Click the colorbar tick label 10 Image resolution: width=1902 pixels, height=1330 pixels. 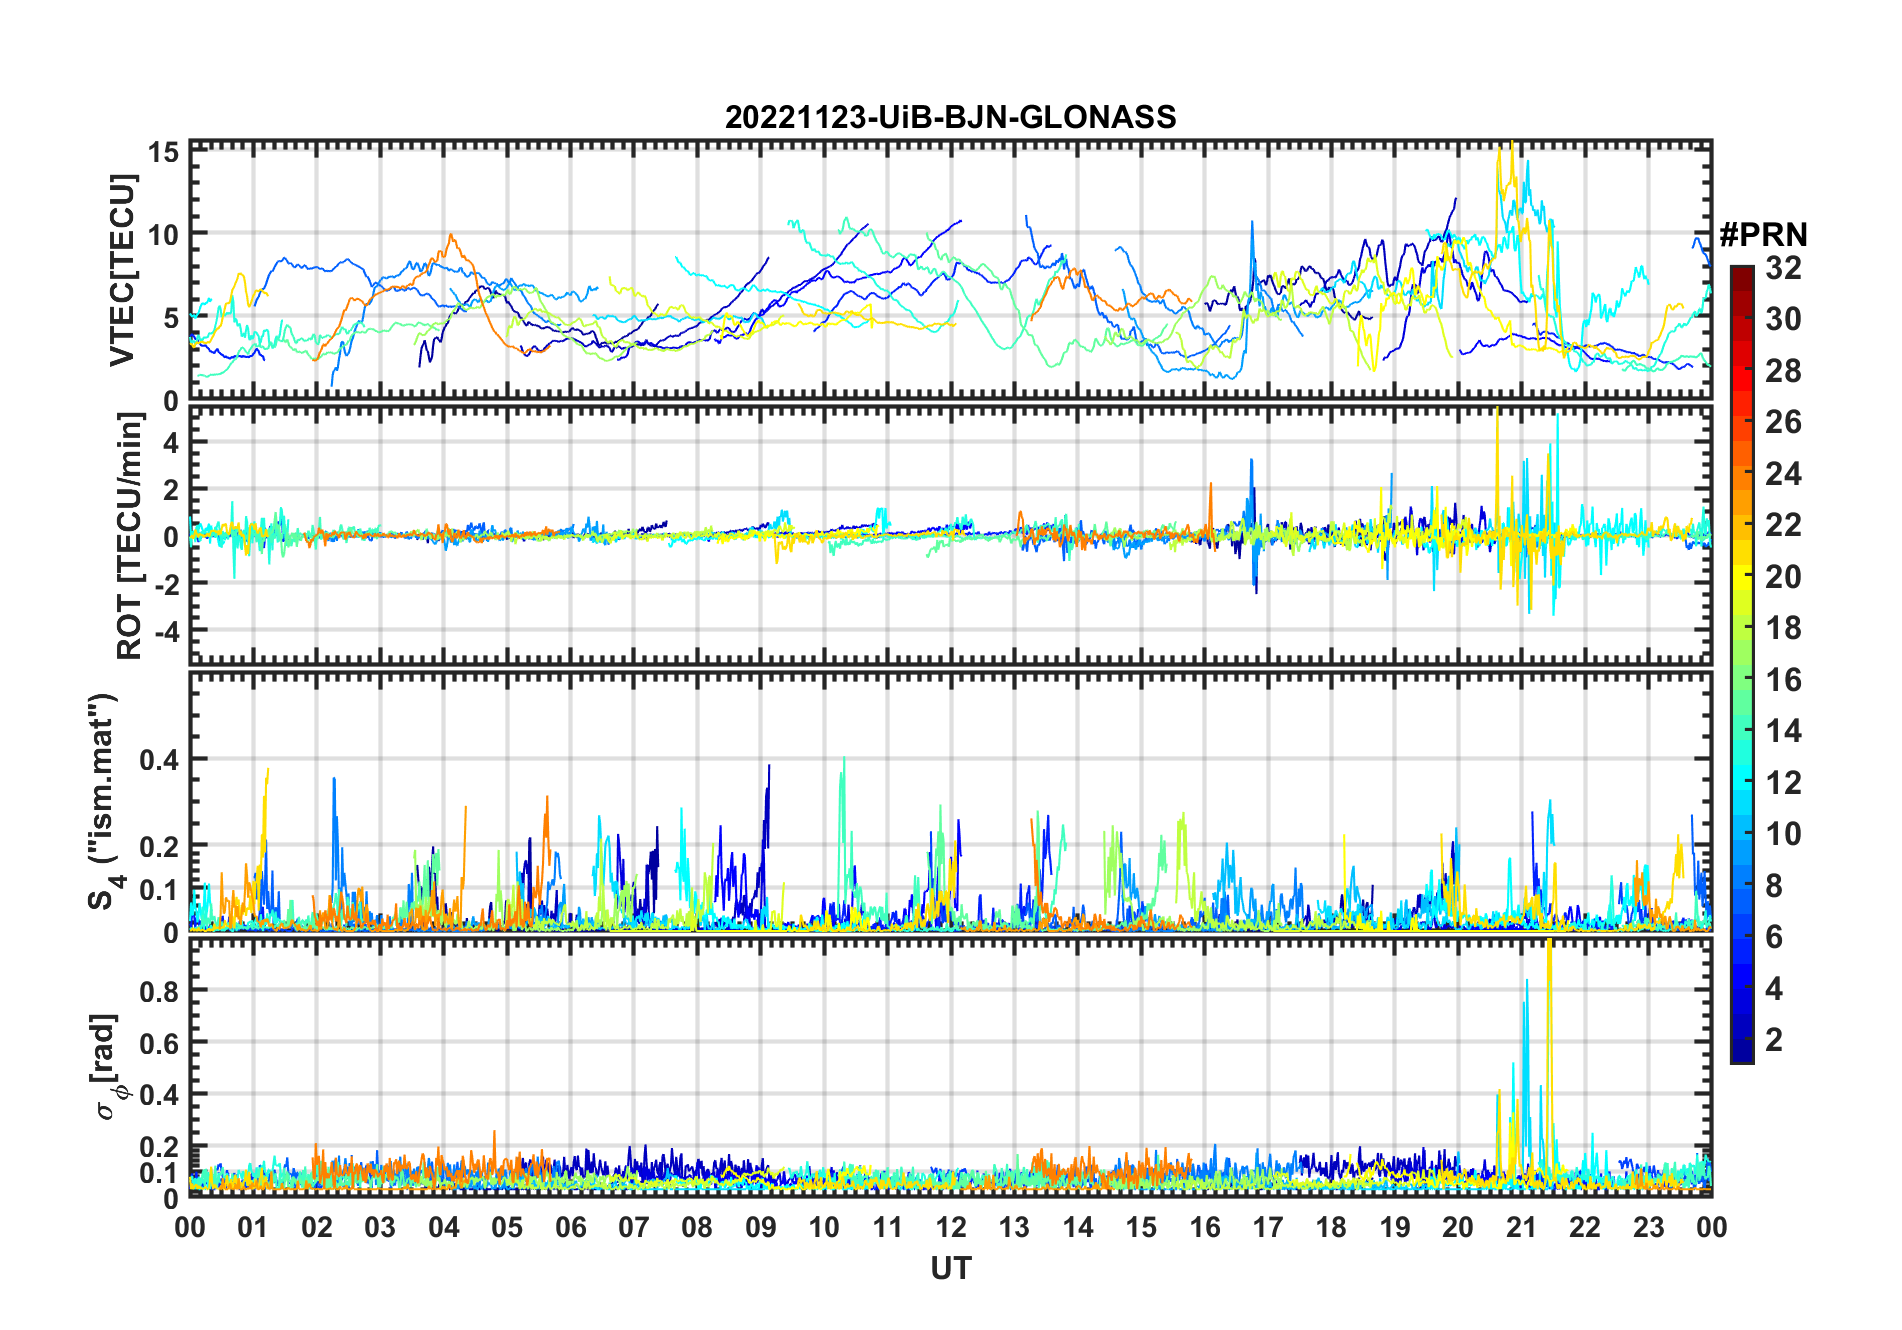pos(1783,833)
